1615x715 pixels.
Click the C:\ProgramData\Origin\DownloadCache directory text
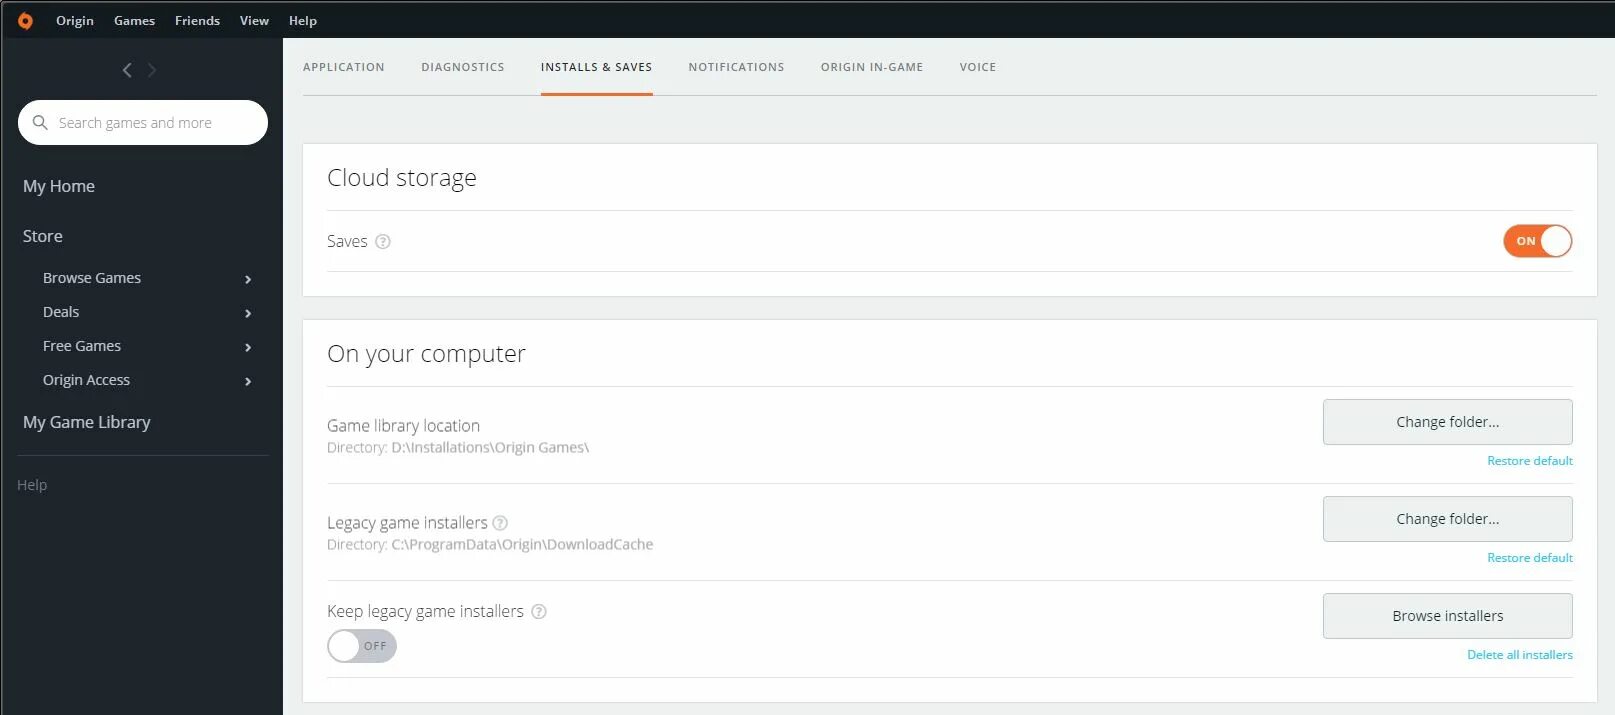[x=522, y=545]
